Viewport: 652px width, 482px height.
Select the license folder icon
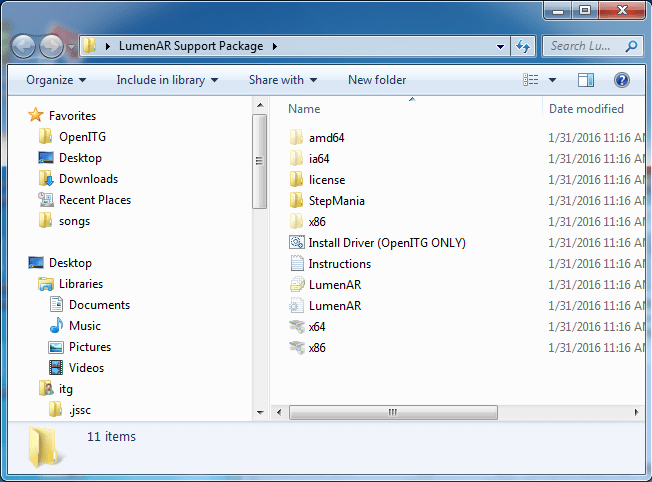(296, 179)
